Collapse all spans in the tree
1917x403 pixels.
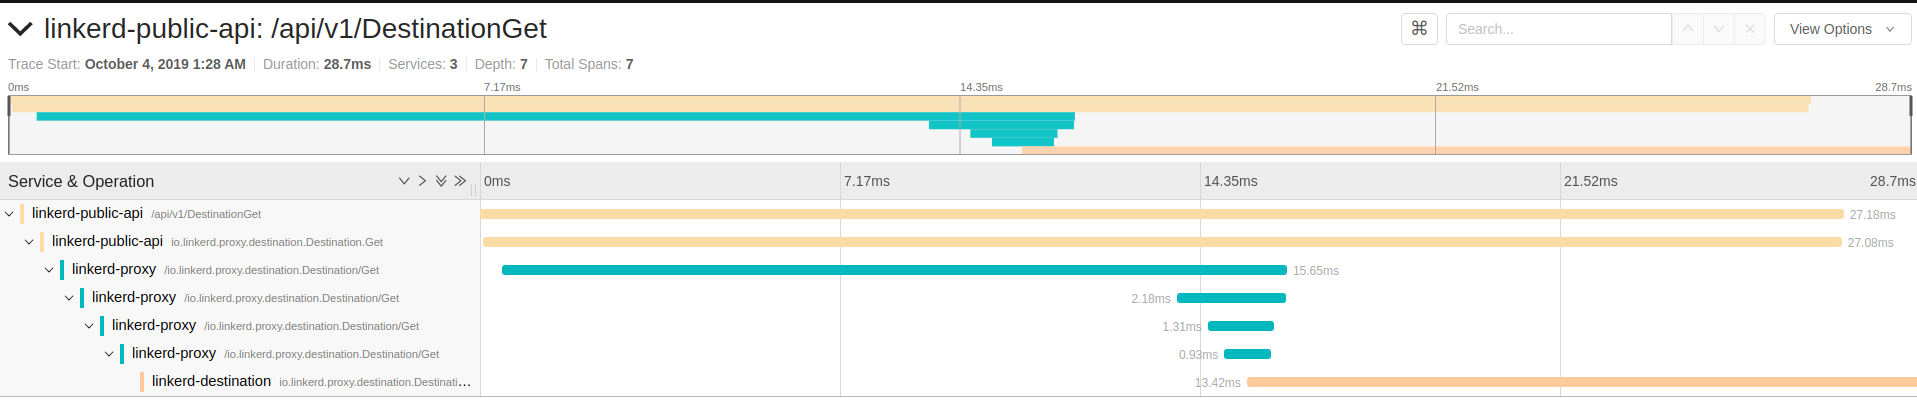pyautogui.click(x=460, y=181)
